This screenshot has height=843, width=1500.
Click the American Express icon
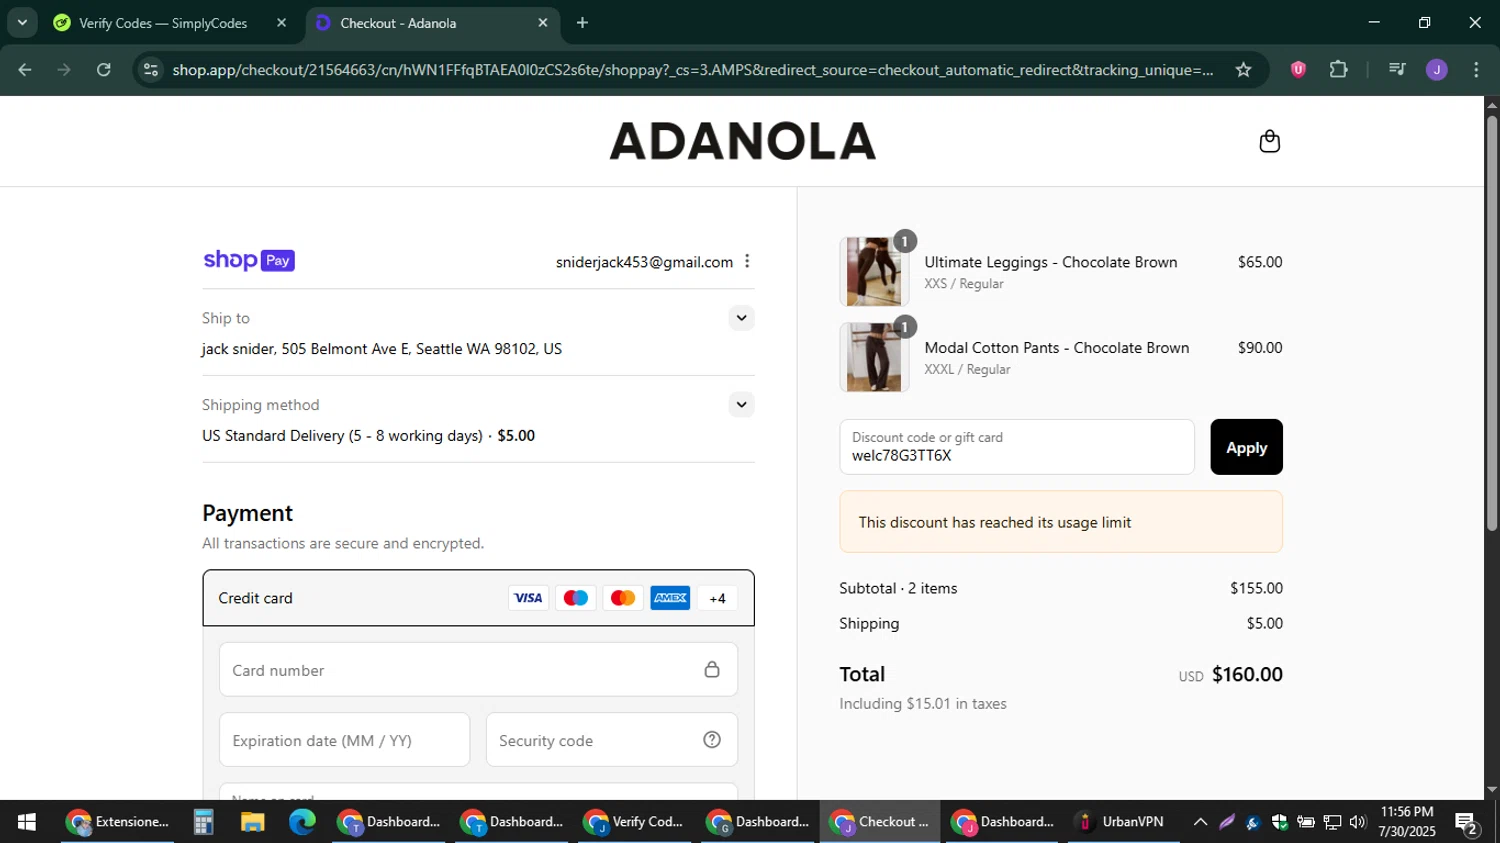(670, 598)
